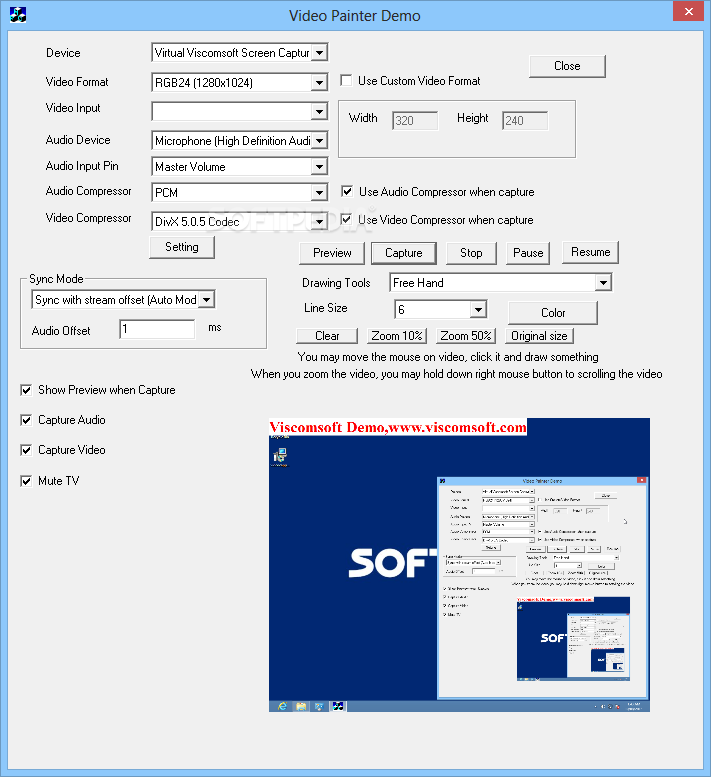Viewport: 711px width, 777px height.
Task: Click the Audio Offset input field
Action: [x=158, y=329]
